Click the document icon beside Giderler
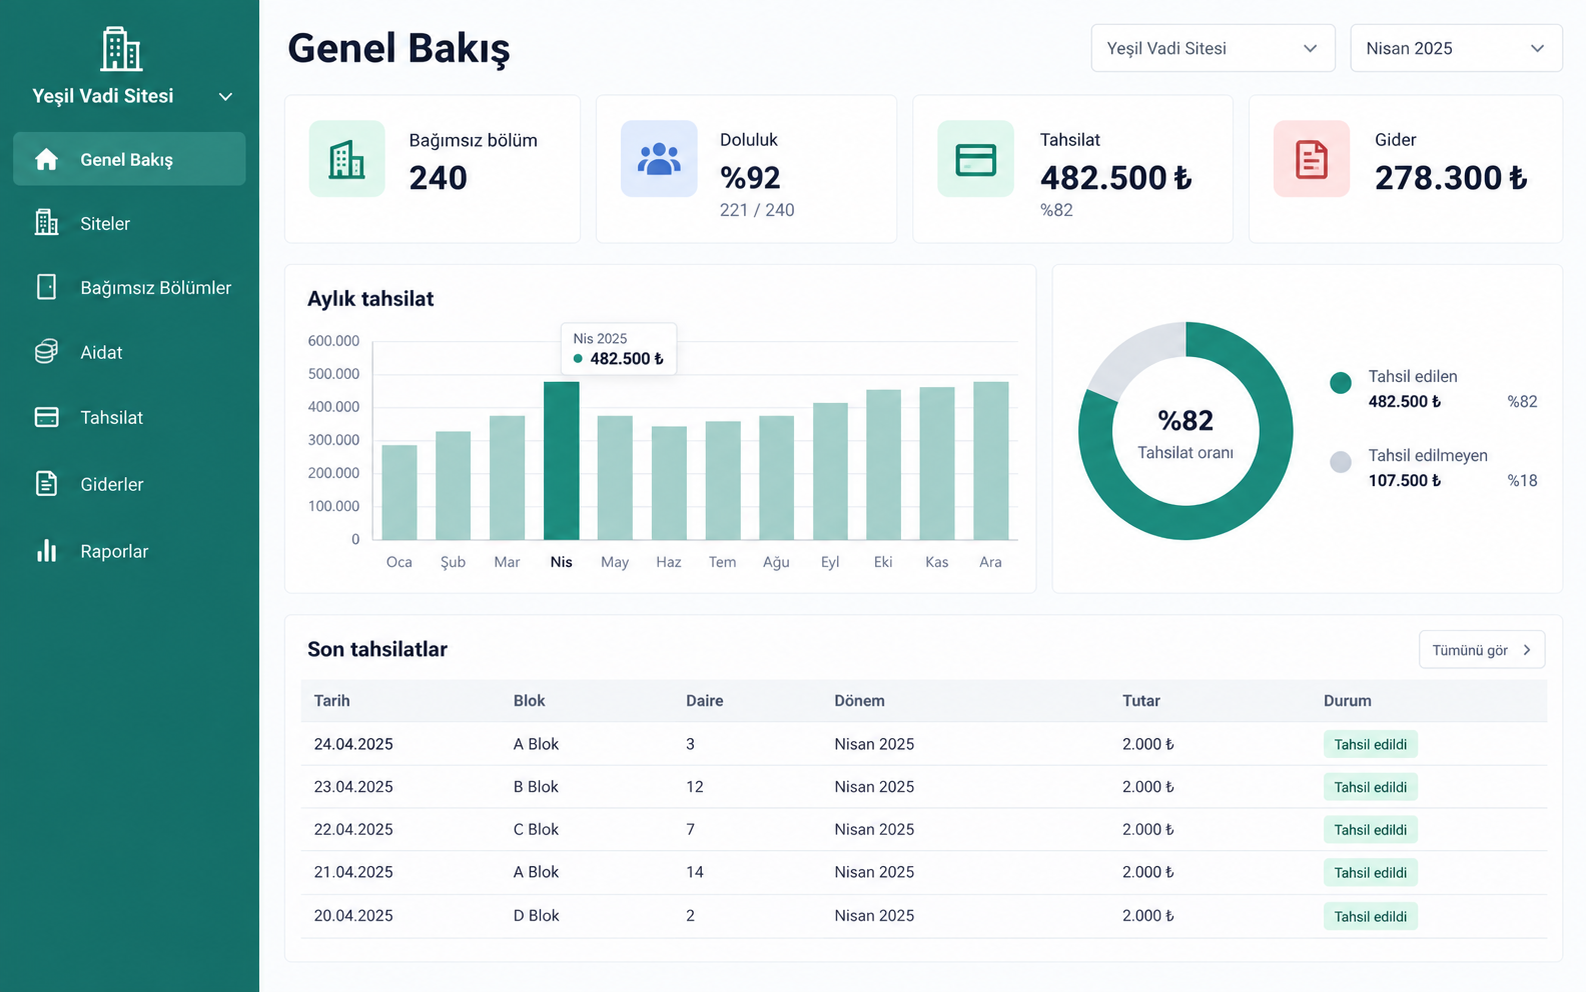 click(x=46, y=484)
